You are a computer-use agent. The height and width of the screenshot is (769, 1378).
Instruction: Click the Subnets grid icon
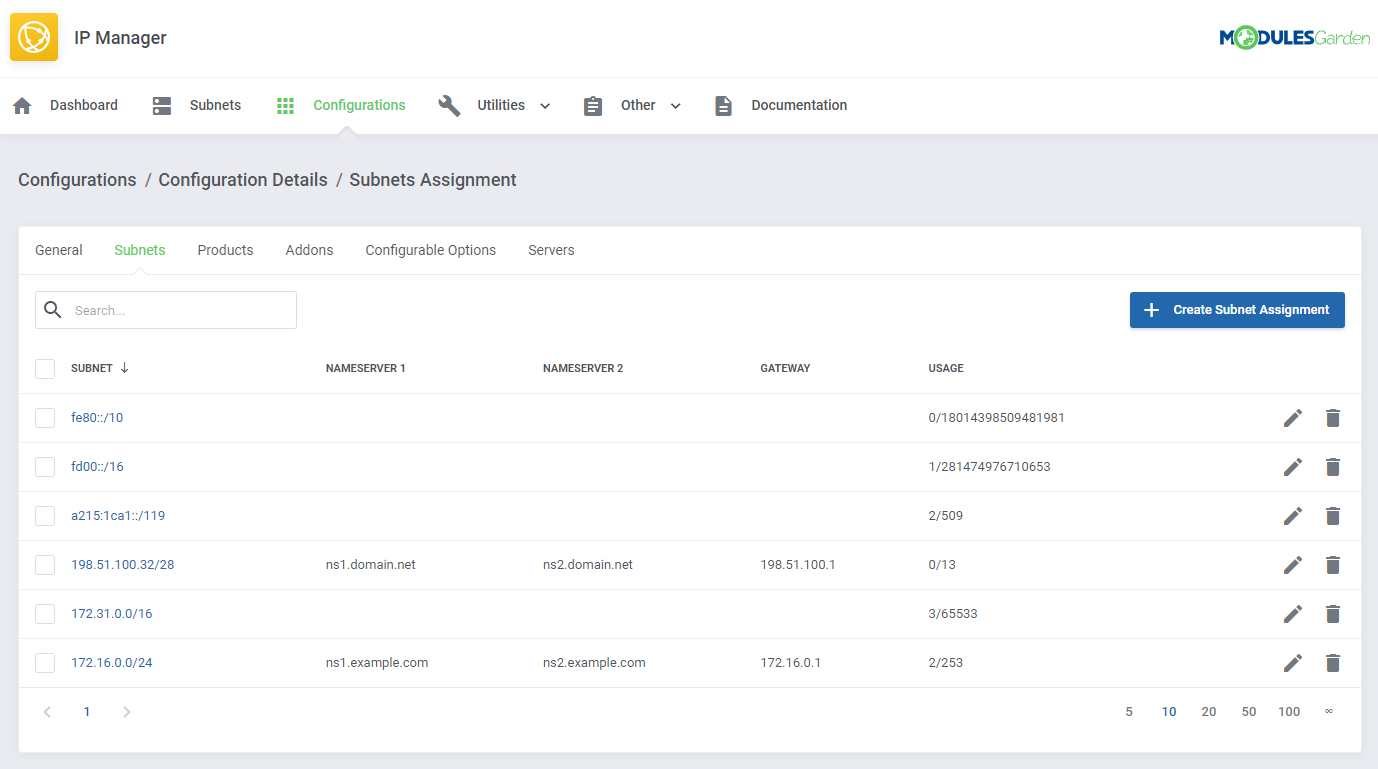[x=161, y=104]
